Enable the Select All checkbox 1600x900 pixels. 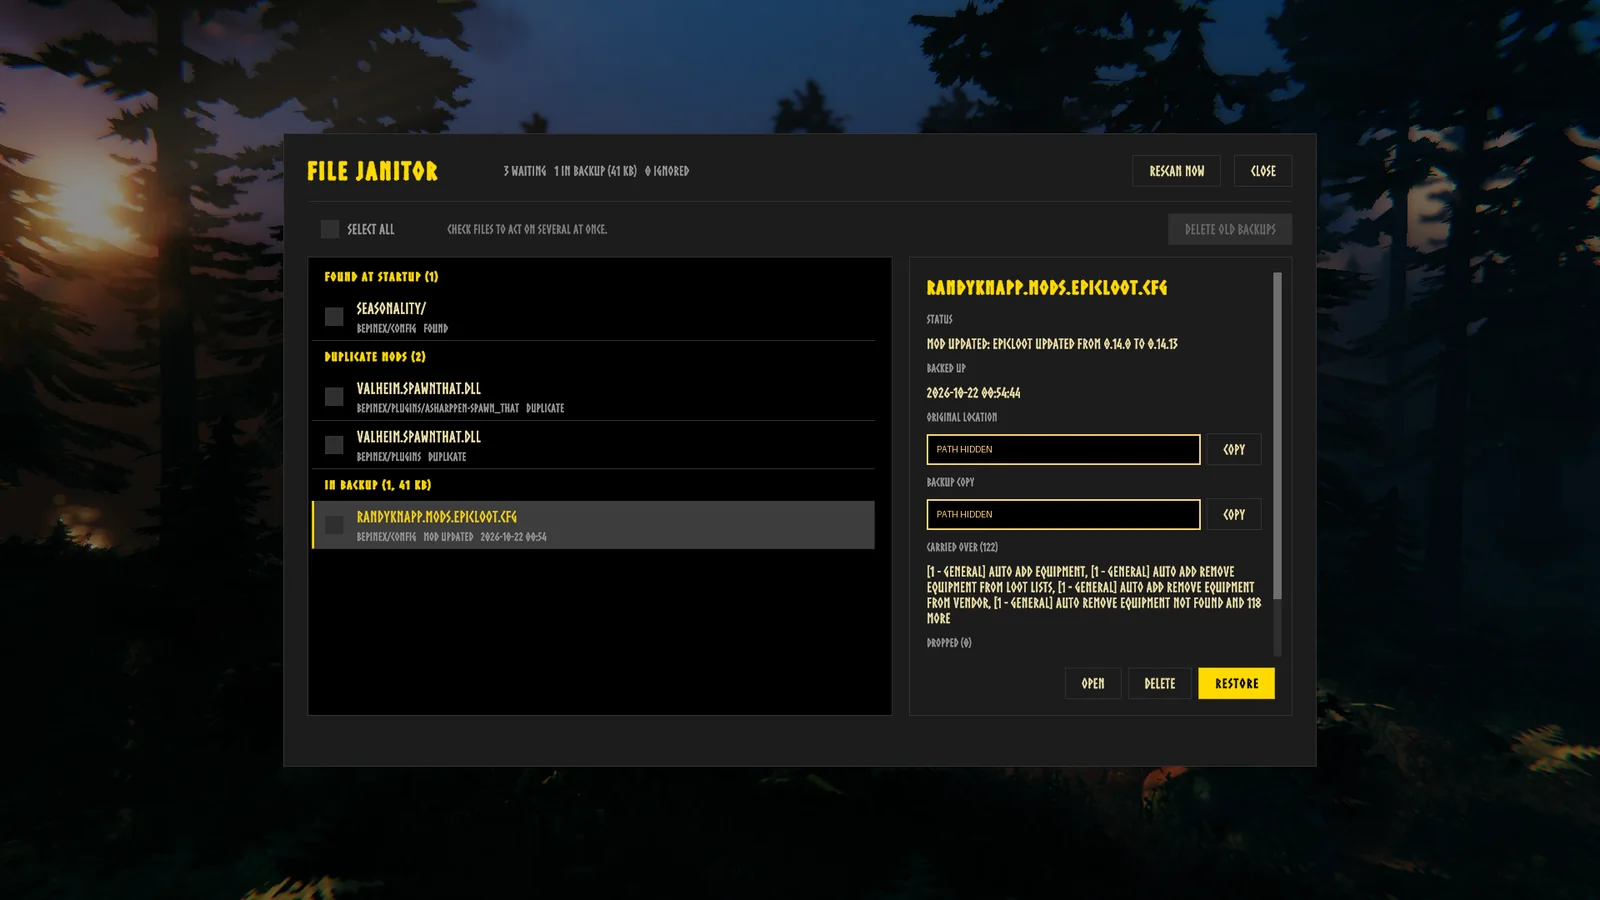click(330, 229)
